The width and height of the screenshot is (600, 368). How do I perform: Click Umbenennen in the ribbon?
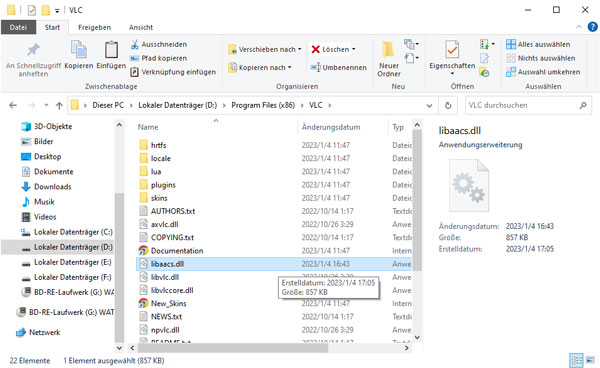pyautogui.click(x=338, y=67)
